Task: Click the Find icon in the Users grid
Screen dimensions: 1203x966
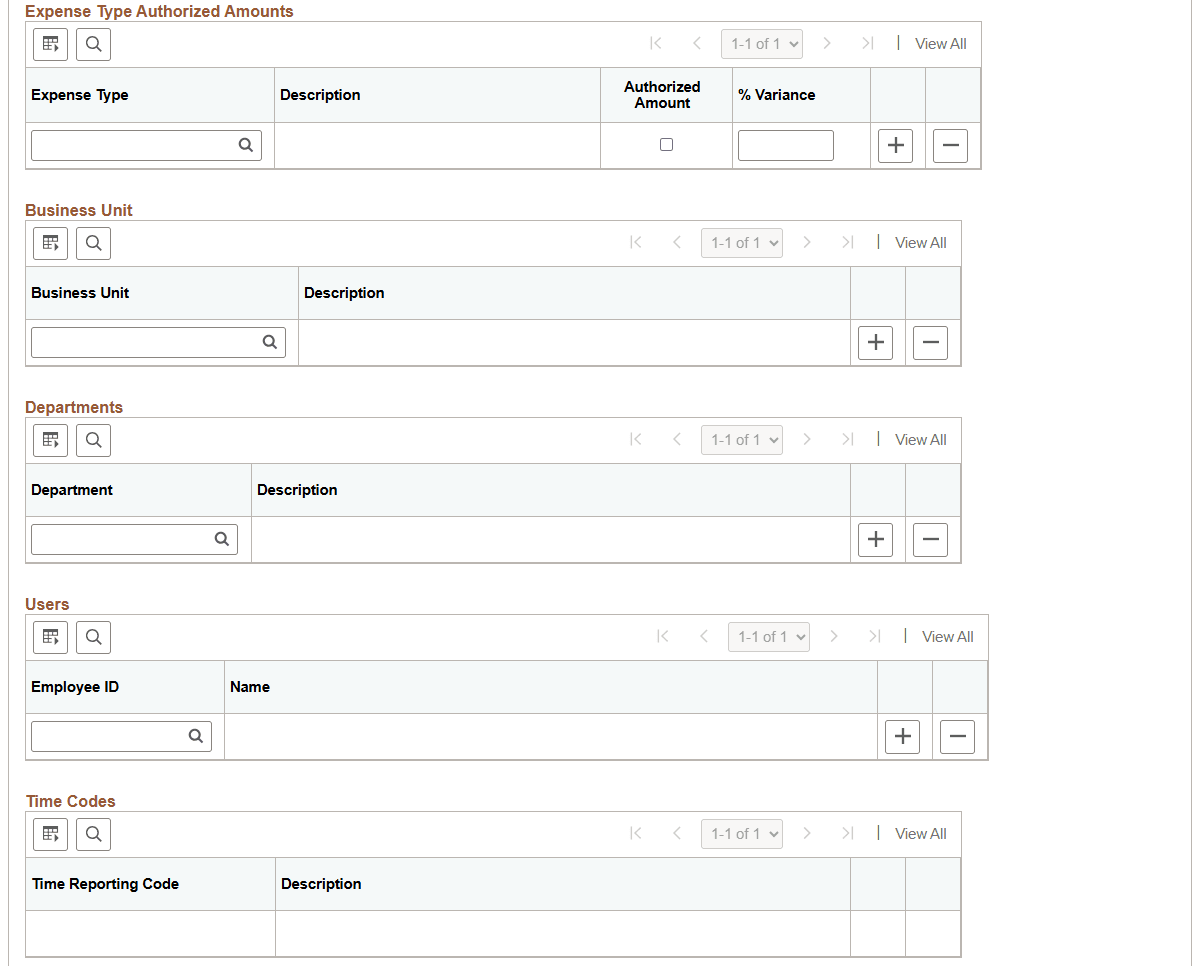Action: click(x=93, y=637)
